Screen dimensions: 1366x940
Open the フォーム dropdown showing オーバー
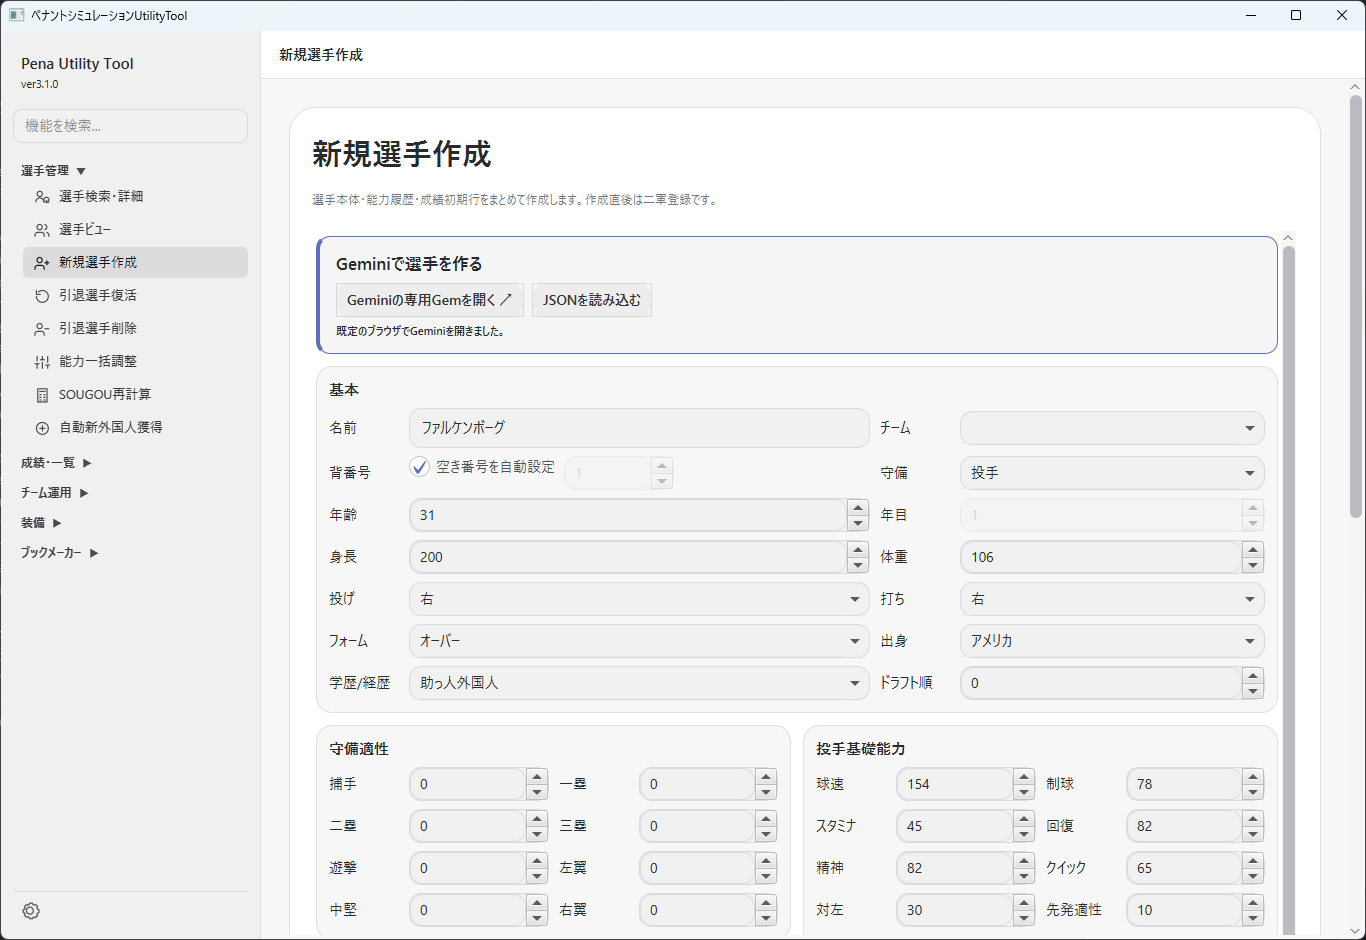[639, 641]
